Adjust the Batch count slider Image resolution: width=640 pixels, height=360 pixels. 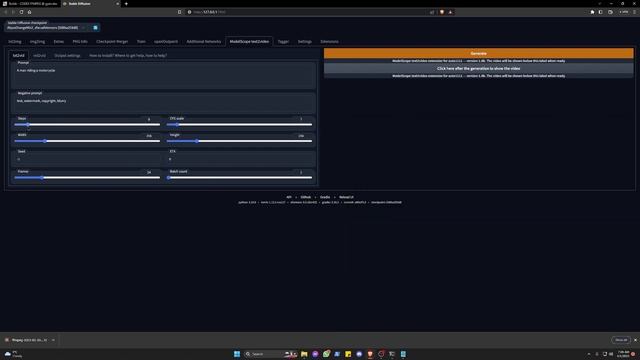(239, 178)
